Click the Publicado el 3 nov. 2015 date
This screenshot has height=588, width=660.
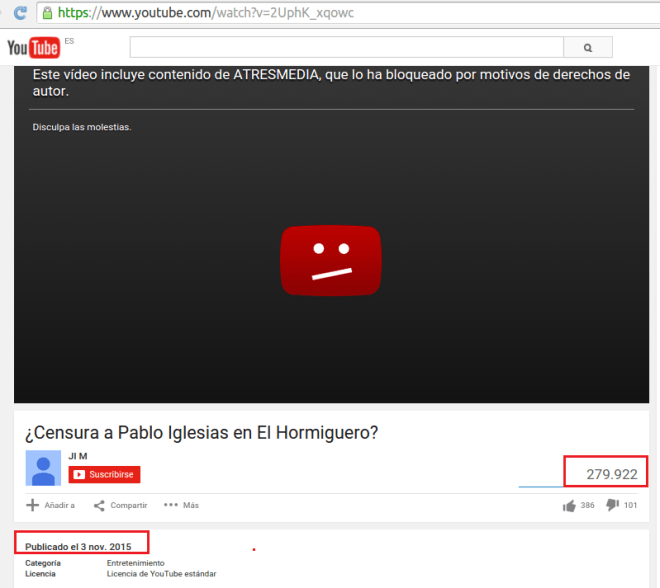[78, 547]
